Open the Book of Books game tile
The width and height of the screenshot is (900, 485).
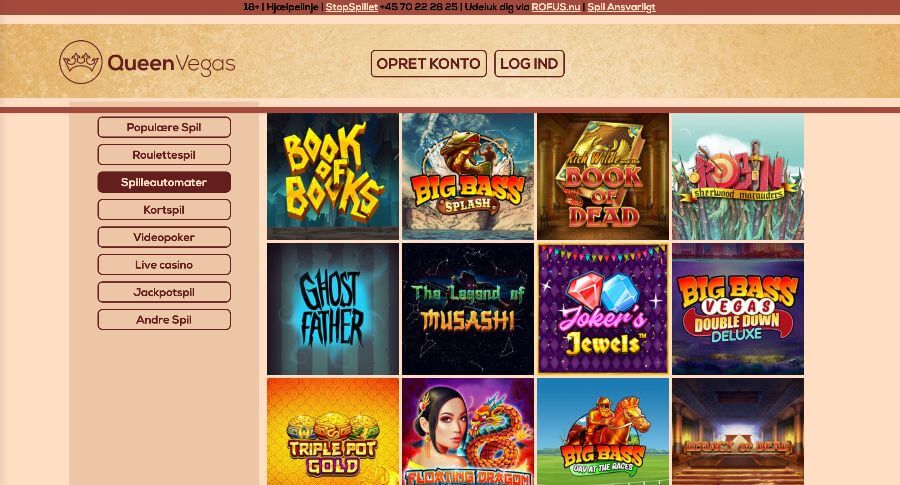(333, 176)
